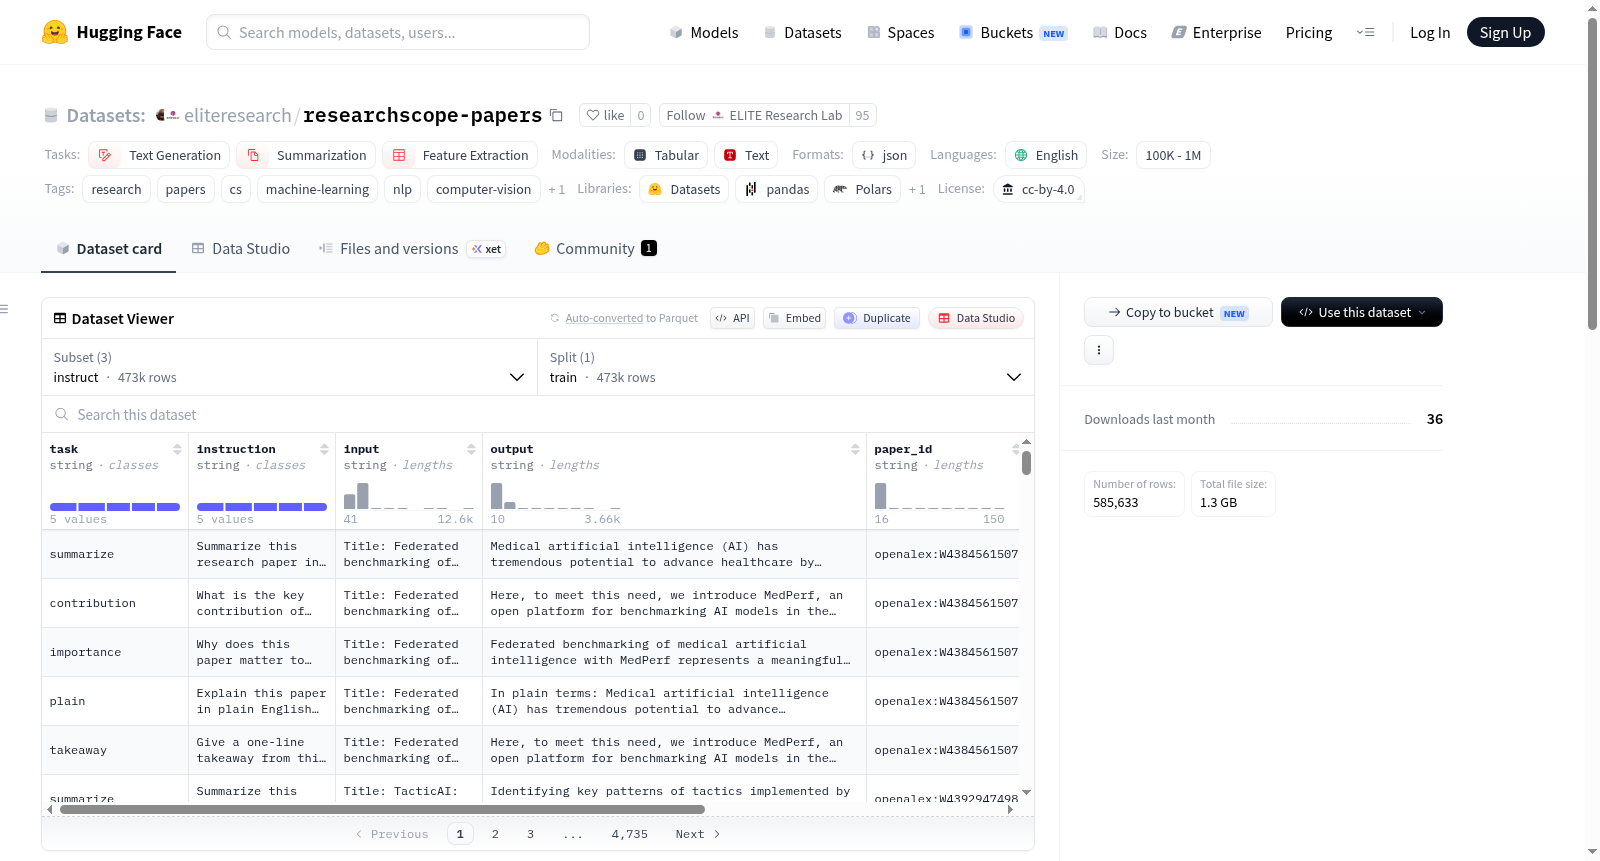Click the Sign Up button
This screenshot has width=1600, height=861.
[1505, 32]
